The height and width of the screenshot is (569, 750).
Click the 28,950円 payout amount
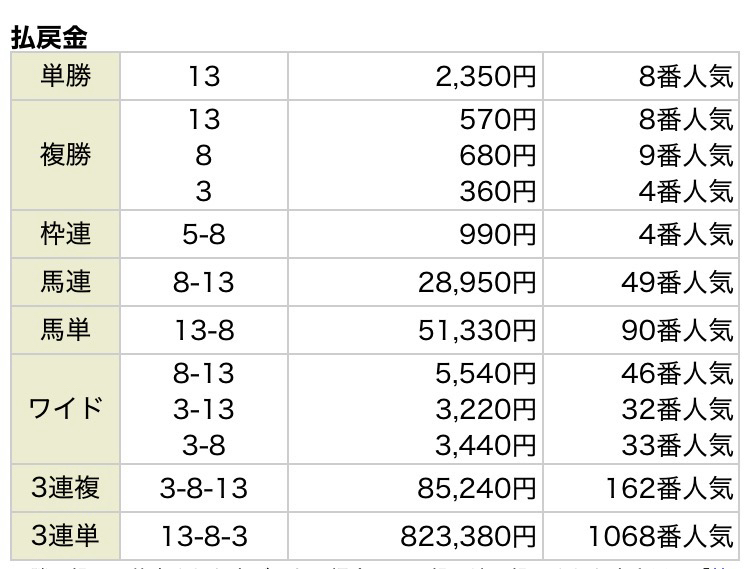pyautogui.click(x=477, y=283)
